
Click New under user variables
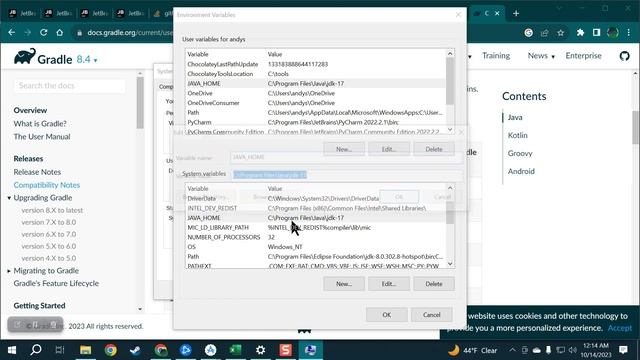click(344, 149)
